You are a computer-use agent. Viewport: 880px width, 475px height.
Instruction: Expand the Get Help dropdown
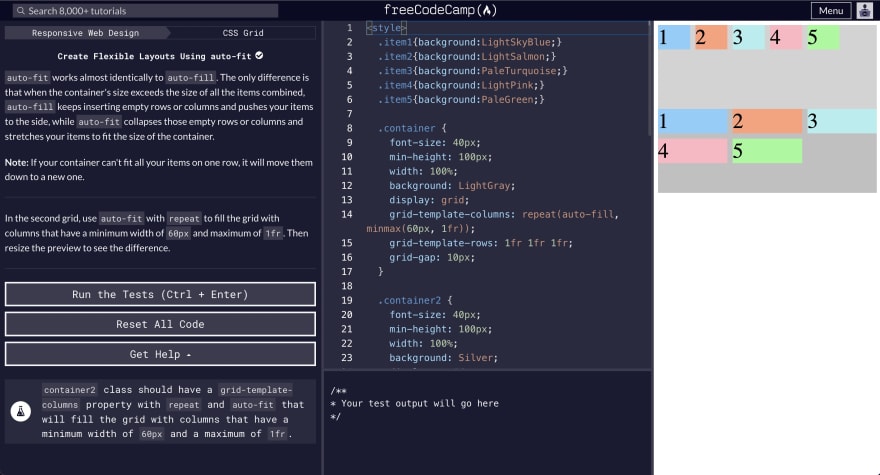pos(160,354)
